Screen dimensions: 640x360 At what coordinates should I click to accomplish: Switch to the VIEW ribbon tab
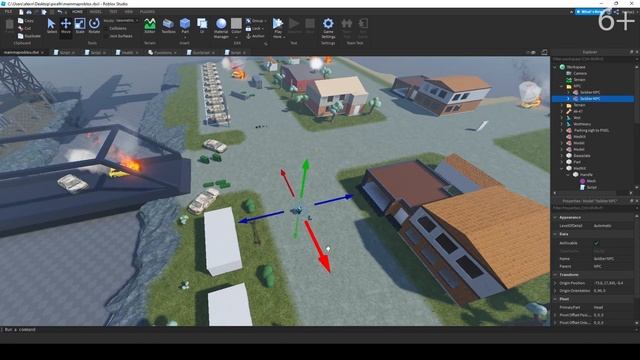point(129,12)
